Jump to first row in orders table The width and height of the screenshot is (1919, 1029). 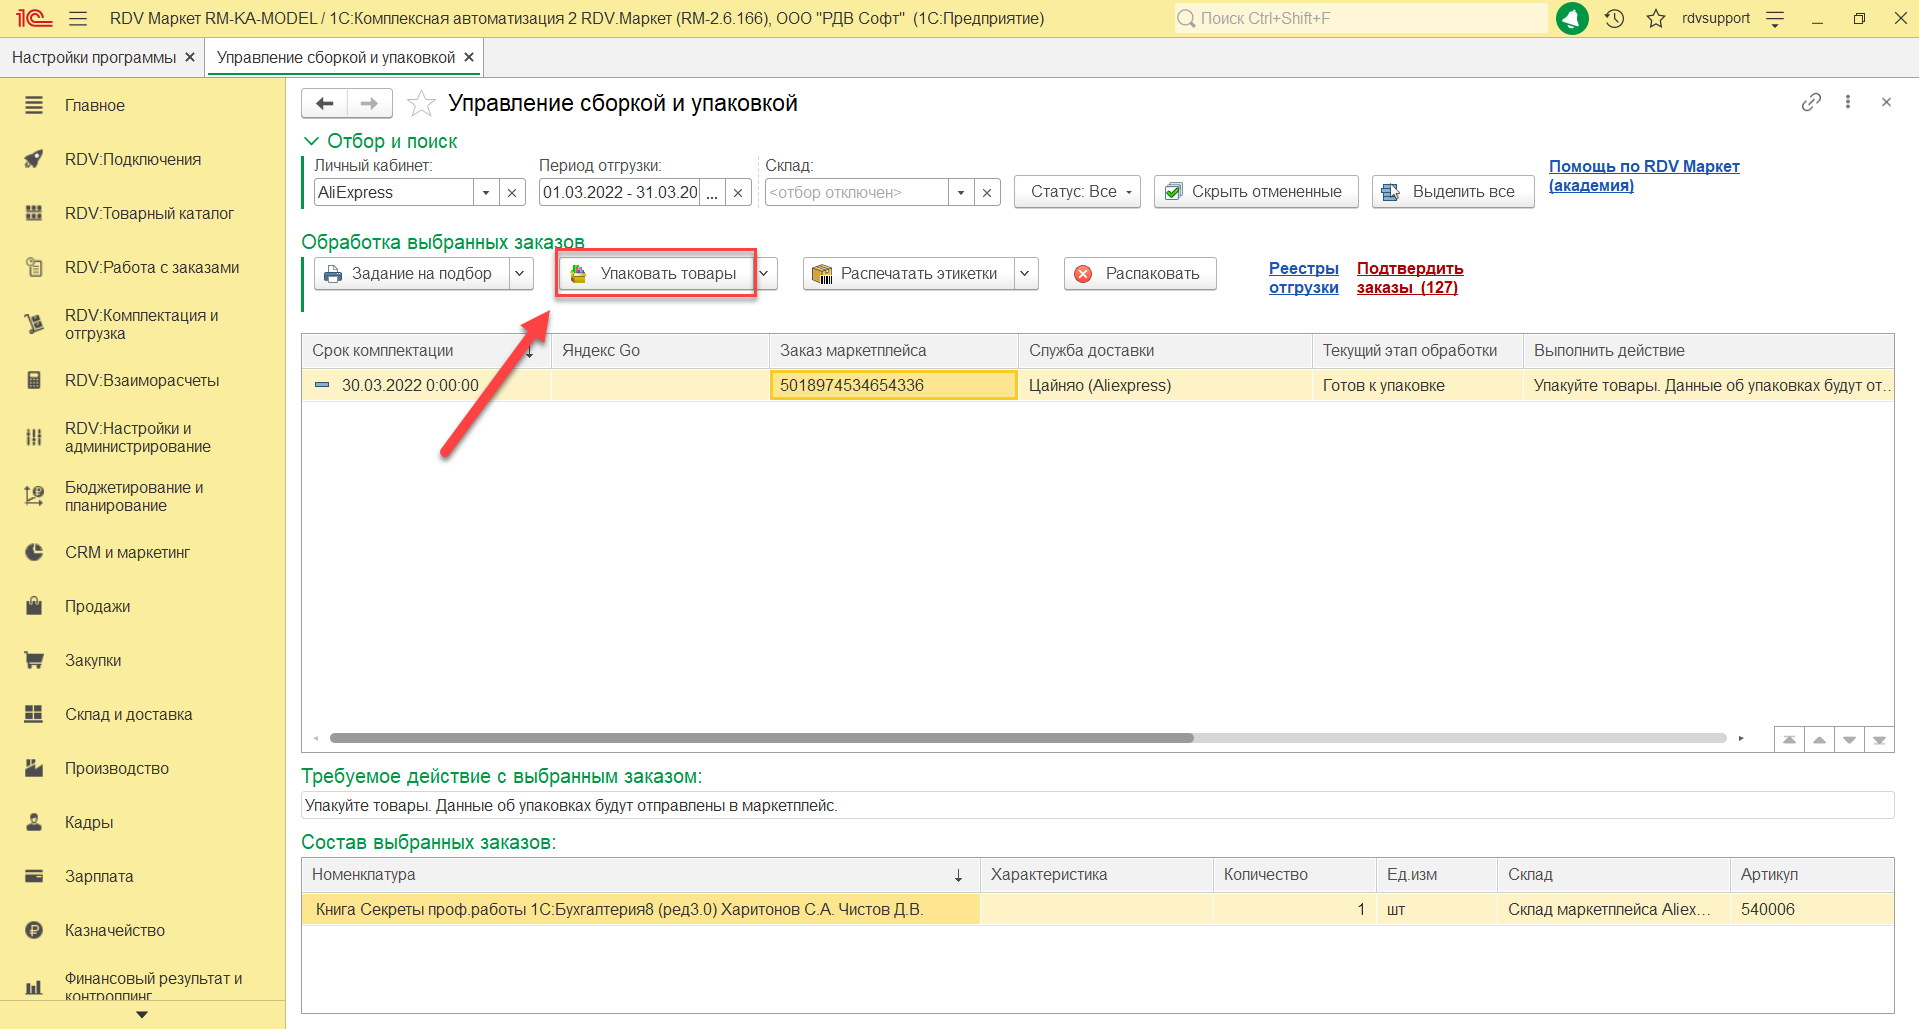pyautogui.click(x=1789, y=740)
